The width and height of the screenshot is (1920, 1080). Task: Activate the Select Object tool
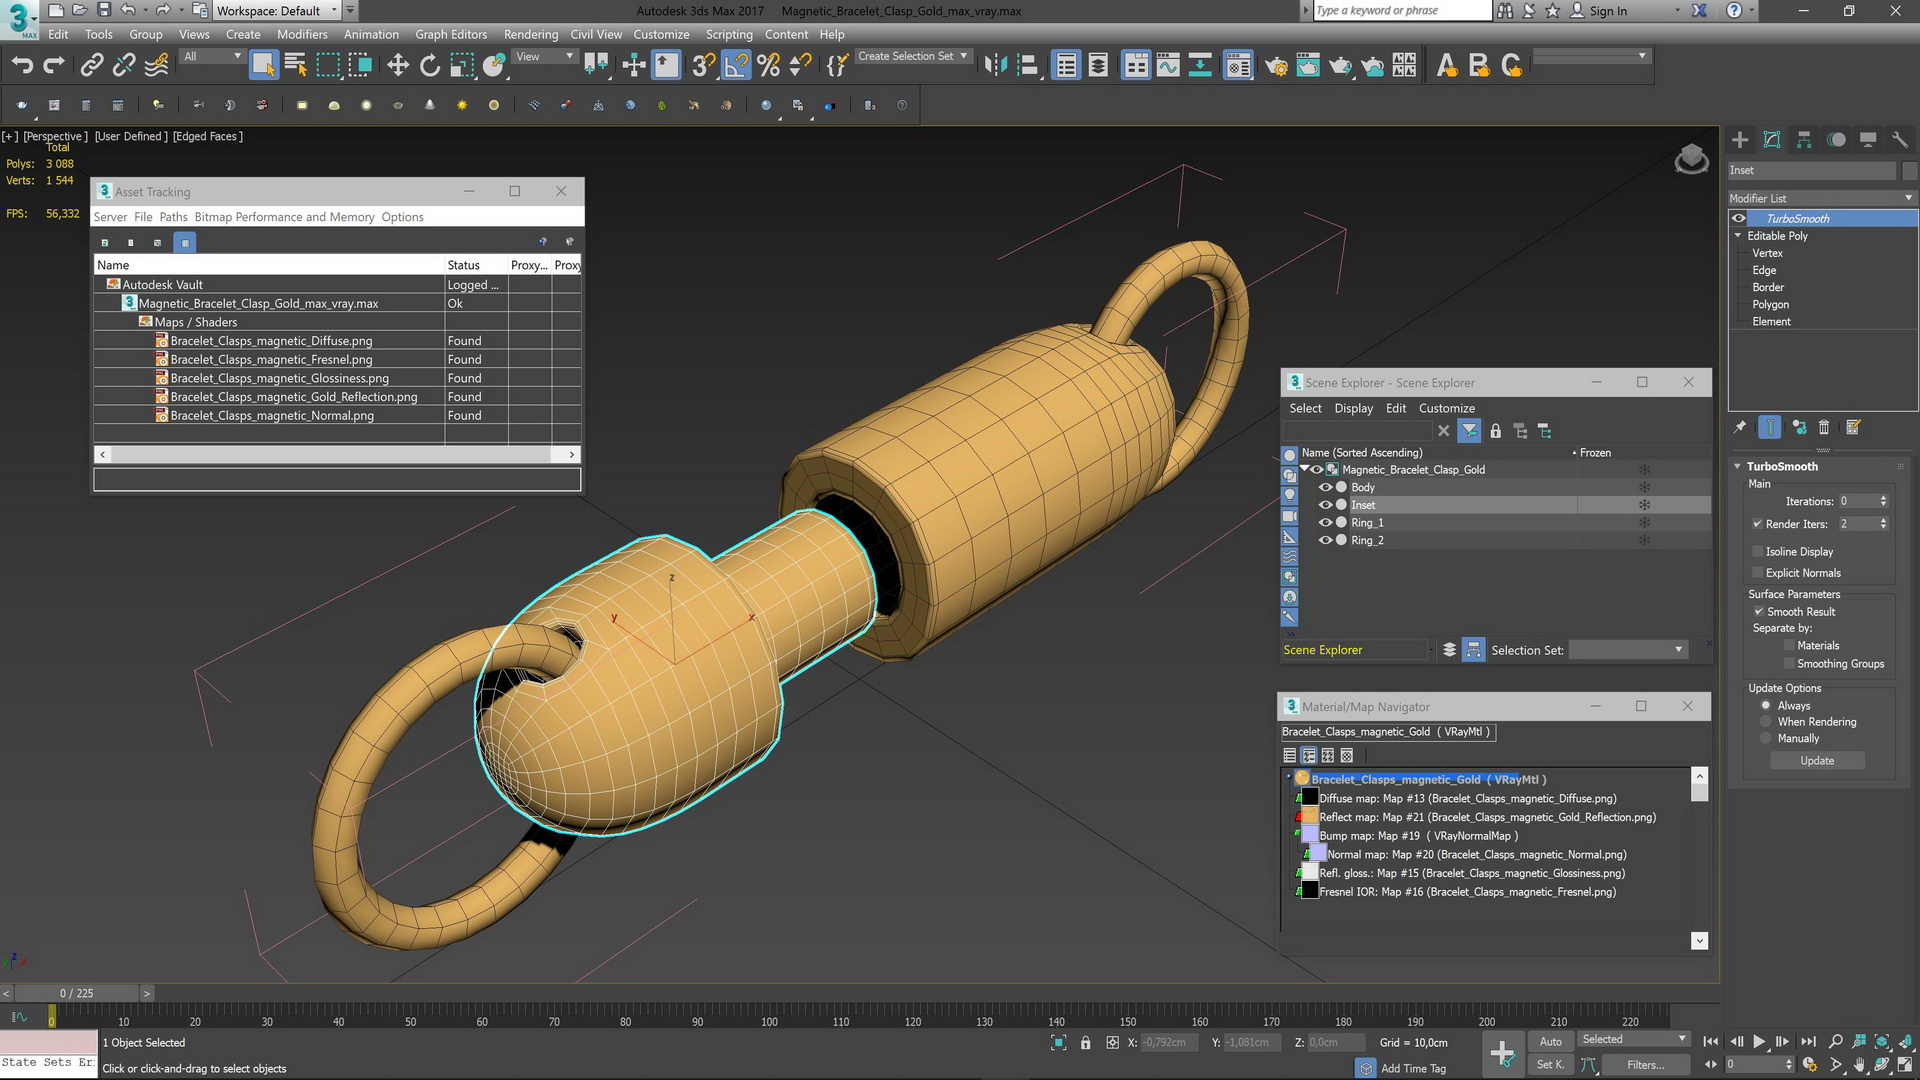(264, 65)
